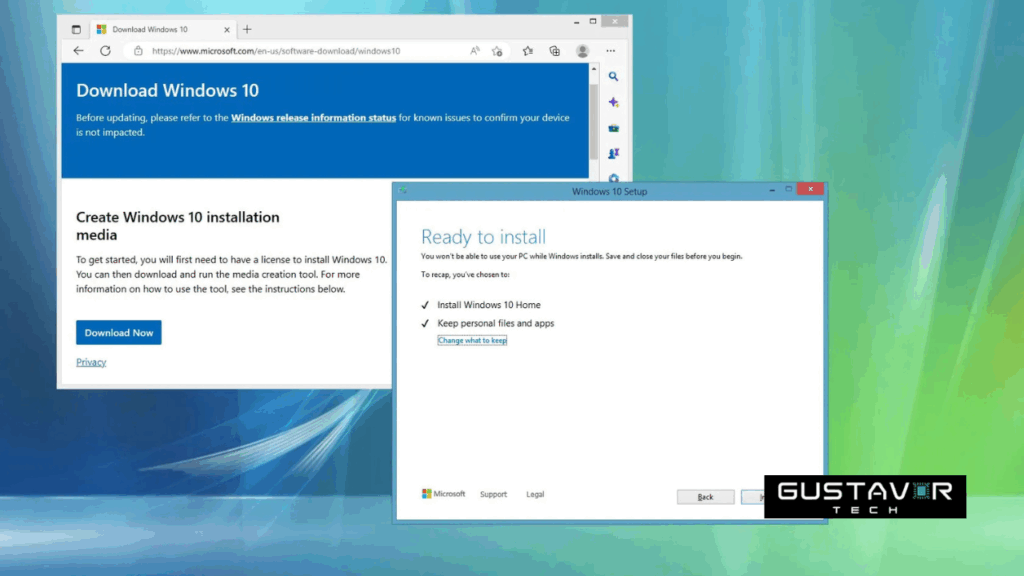1024x576 pixels.
Task: Open the sidebar Tools briefcase icon
Action: click(613, 128)
